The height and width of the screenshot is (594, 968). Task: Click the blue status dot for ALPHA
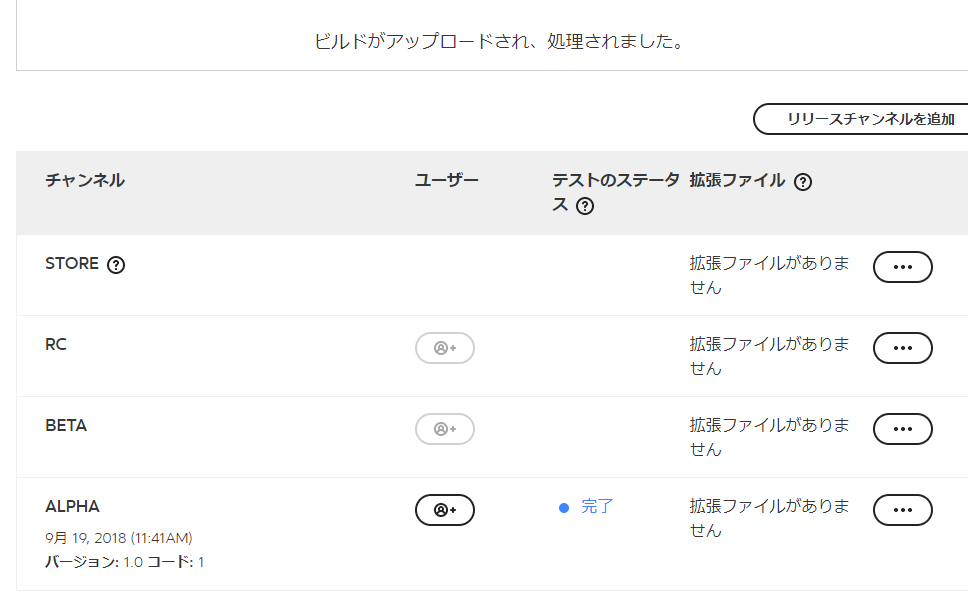click(564, 508)
